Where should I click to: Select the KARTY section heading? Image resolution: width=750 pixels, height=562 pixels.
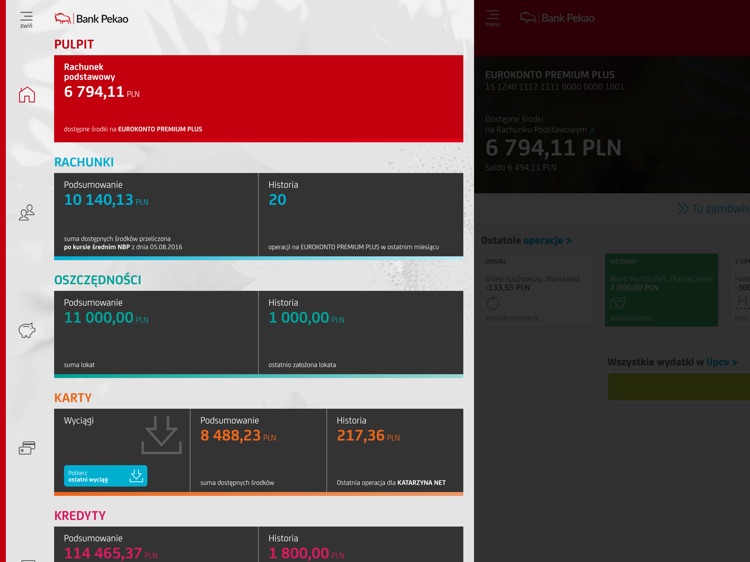[x=73, y=398]
